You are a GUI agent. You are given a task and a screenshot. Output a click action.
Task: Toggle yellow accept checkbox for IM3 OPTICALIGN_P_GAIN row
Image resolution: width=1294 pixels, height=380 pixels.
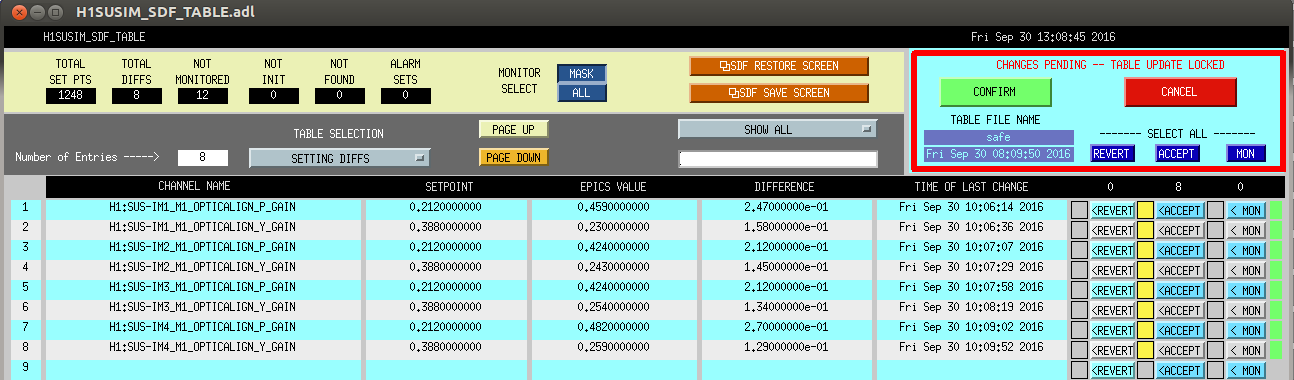(x=1145, y=290)
